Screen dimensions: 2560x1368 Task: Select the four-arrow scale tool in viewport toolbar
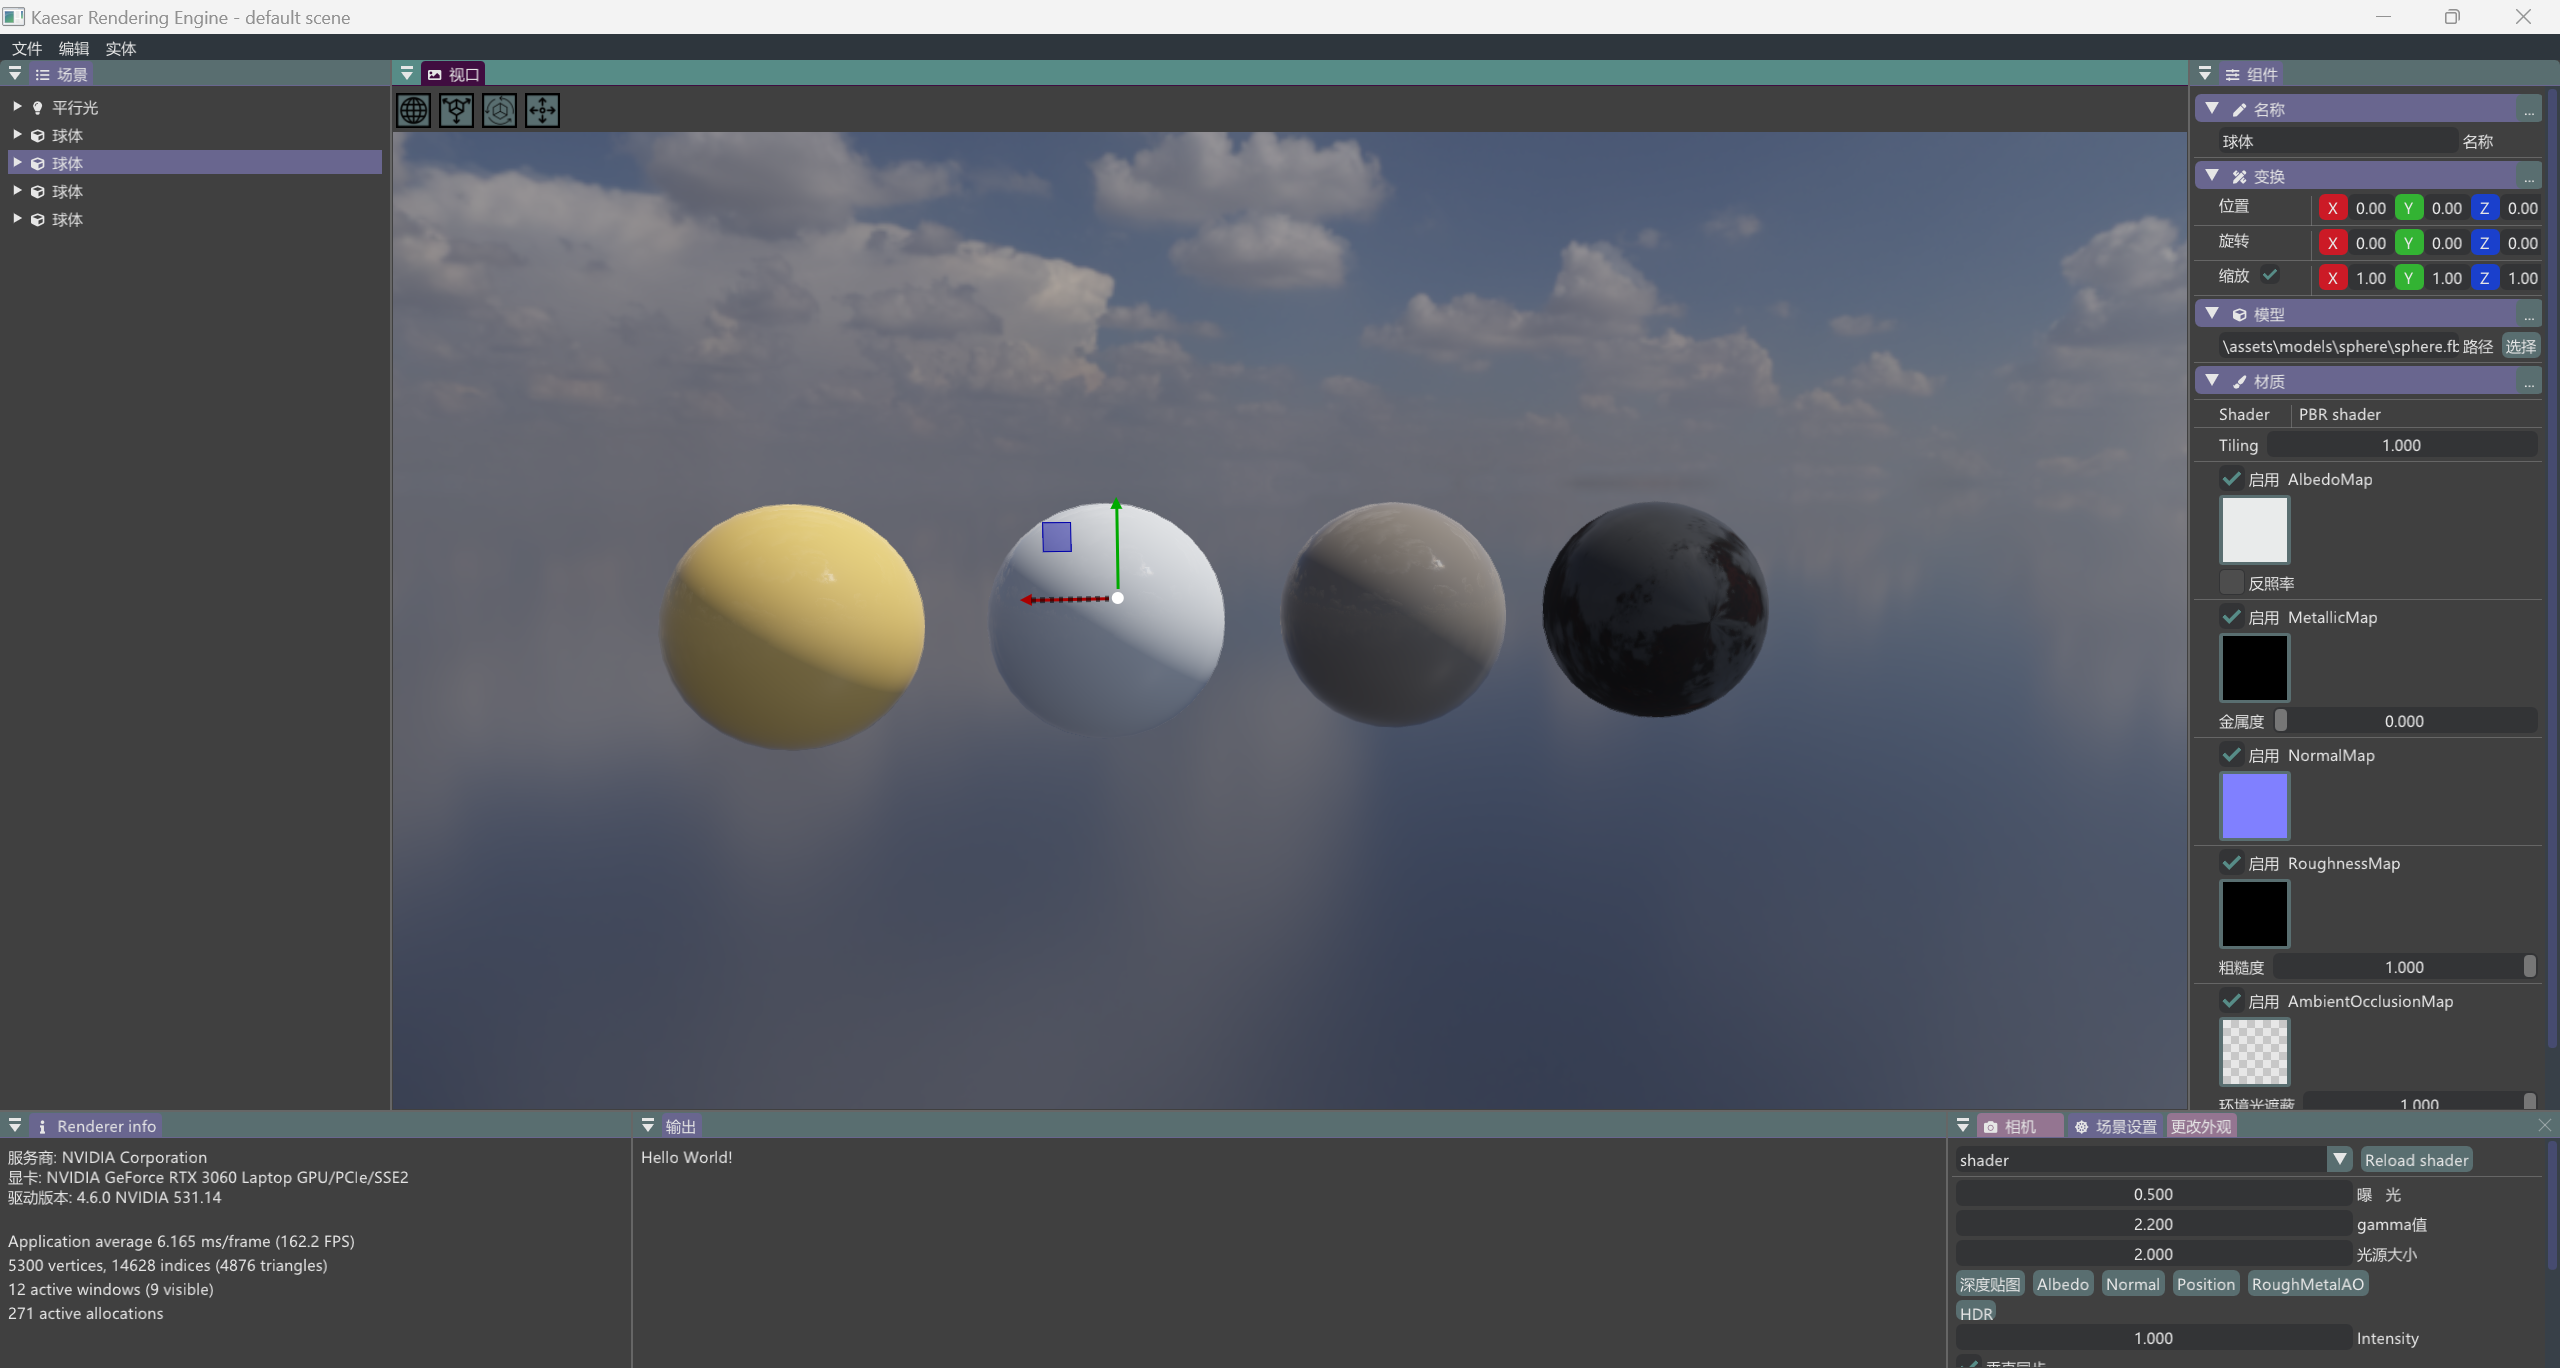[x=542, y=110]
